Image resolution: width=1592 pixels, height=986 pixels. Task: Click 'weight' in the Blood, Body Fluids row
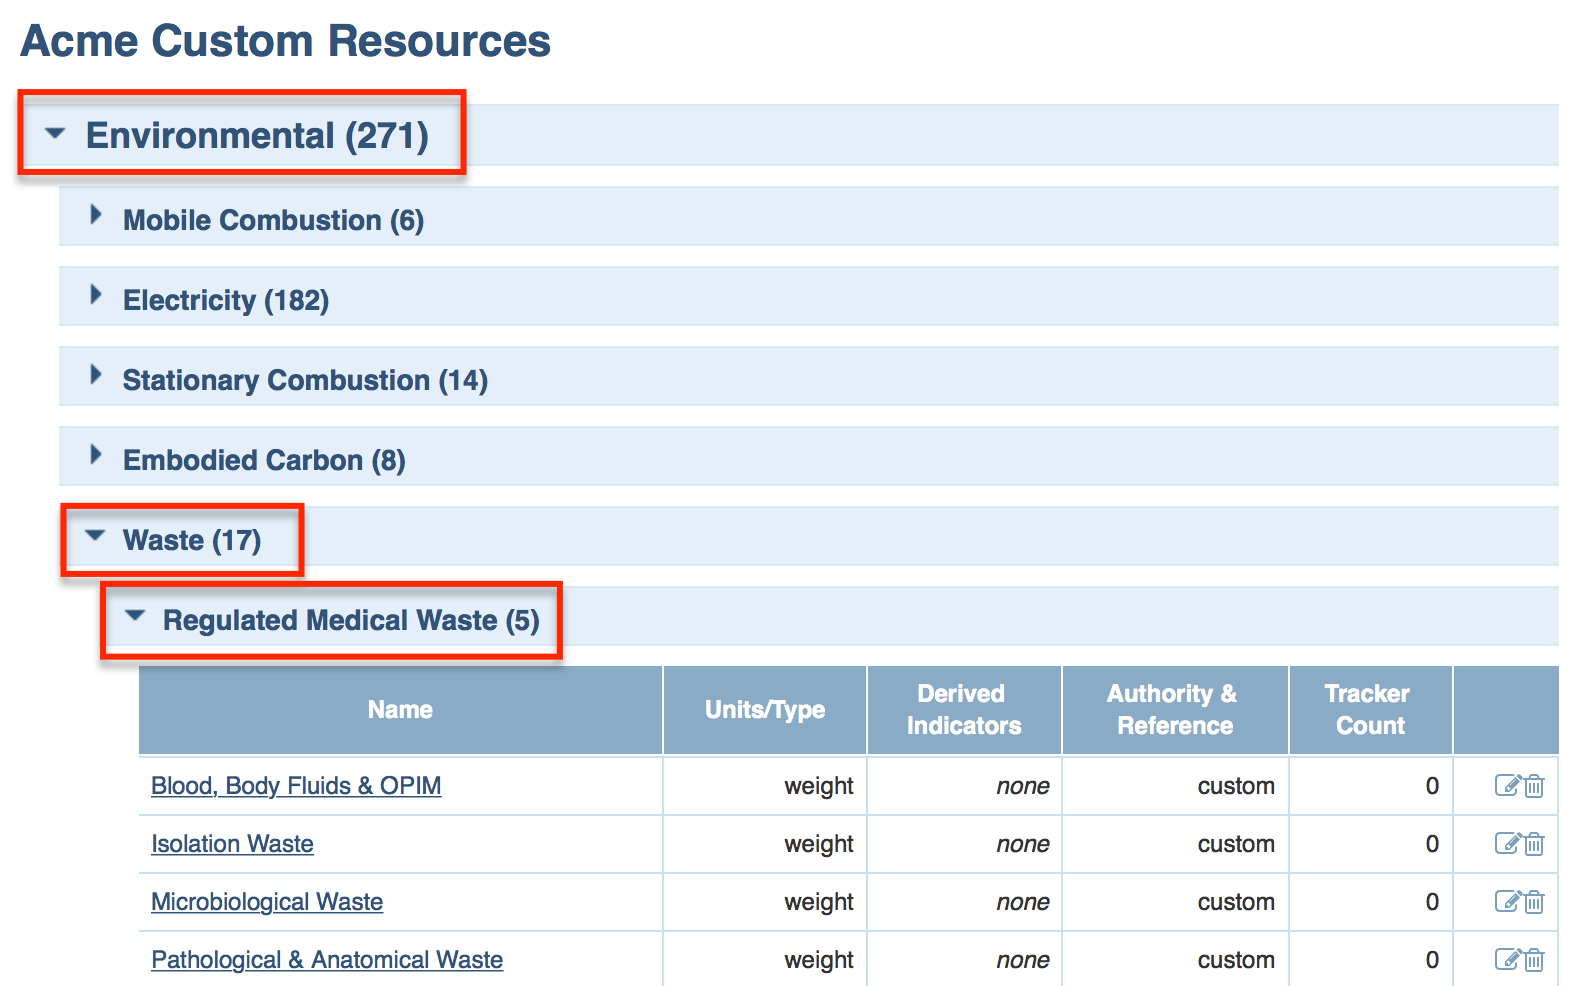(819, 786)
